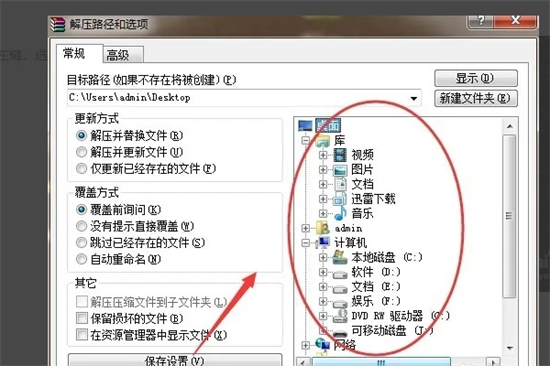The width and height of the screenshot is (550, 366).
Task: Click the Computer (计算机) icon
Action: pyautogui.click(x=323, y=242)
